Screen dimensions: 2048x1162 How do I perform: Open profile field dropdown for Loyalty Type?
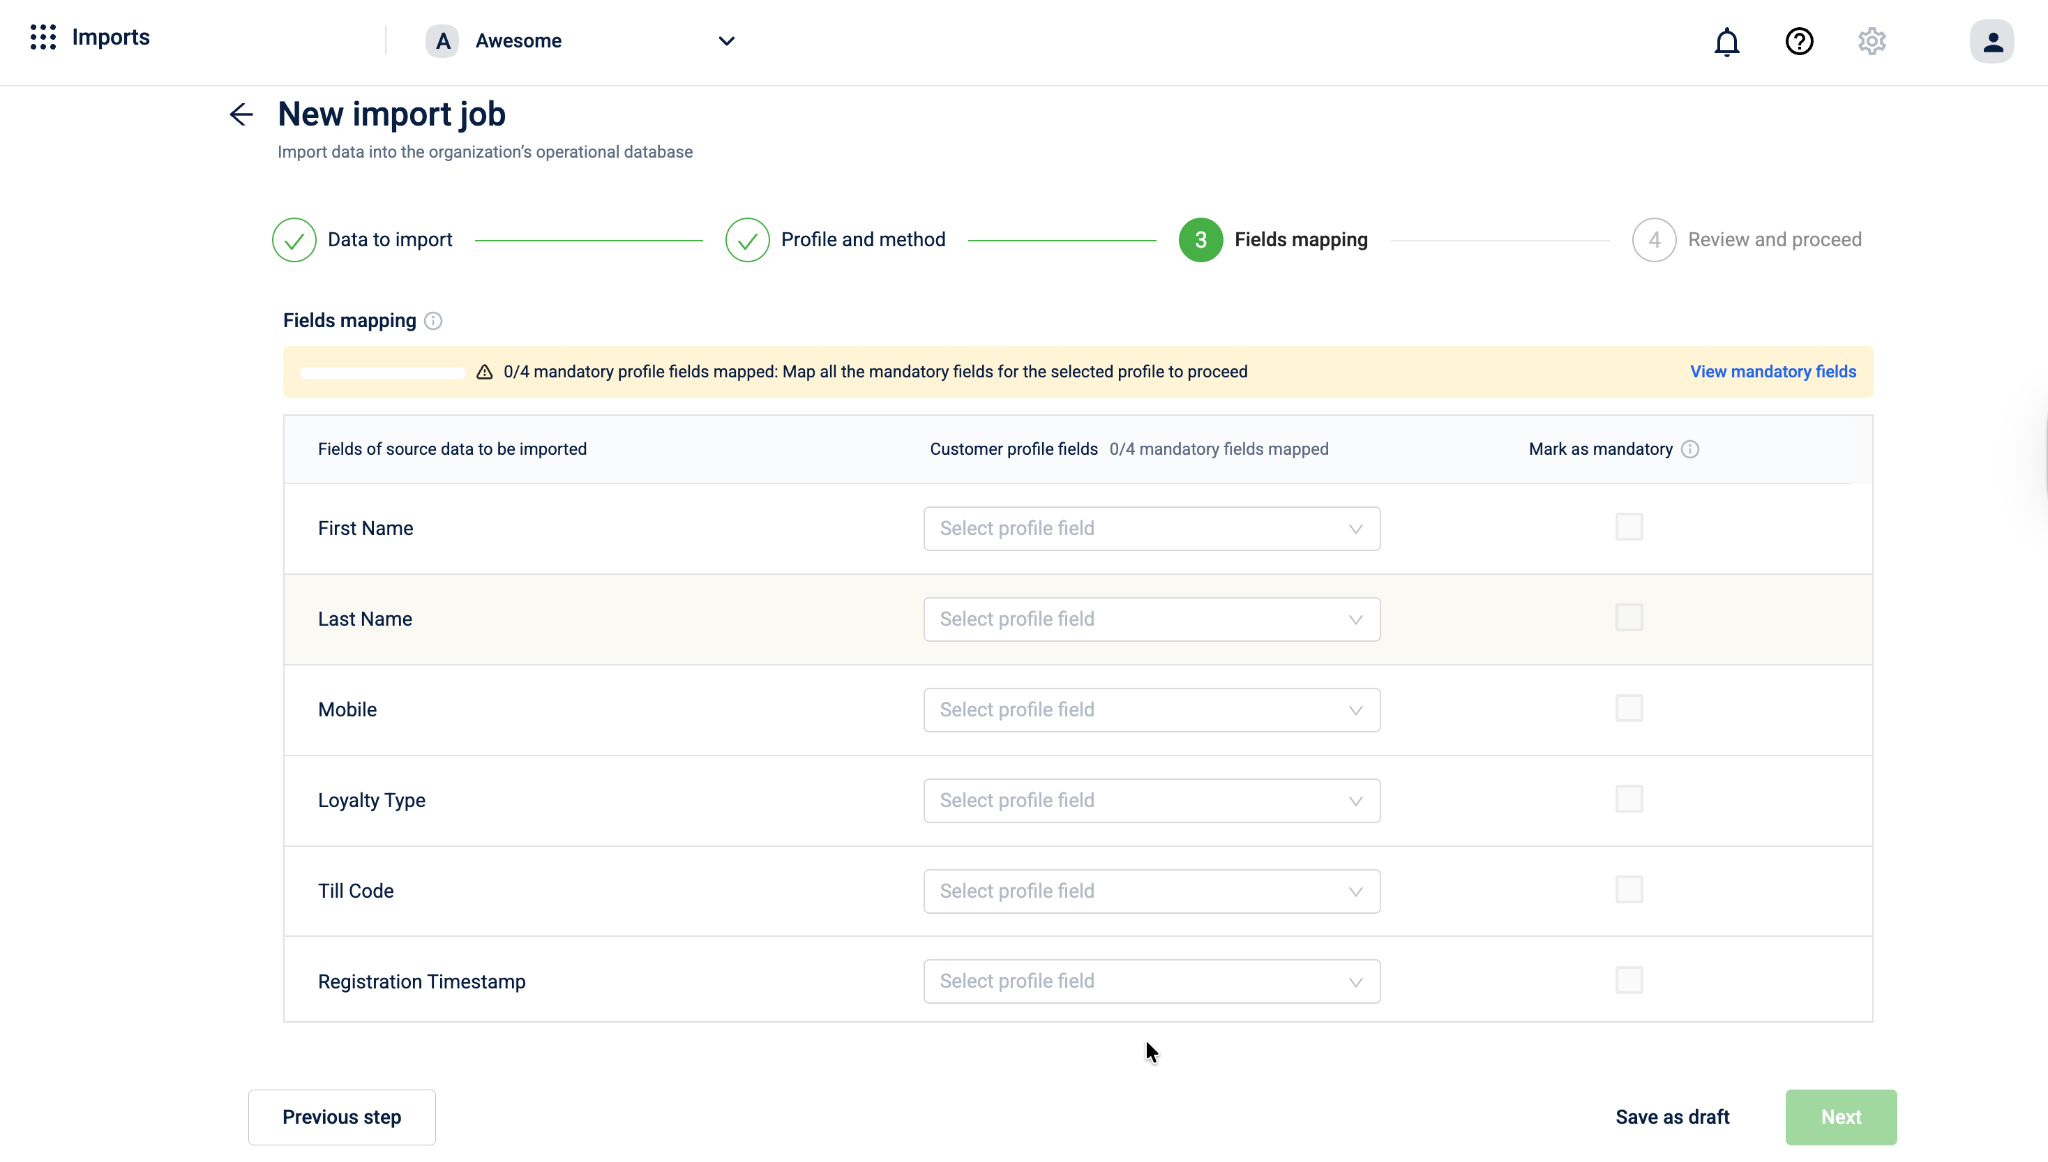(x=1151, y=801)
